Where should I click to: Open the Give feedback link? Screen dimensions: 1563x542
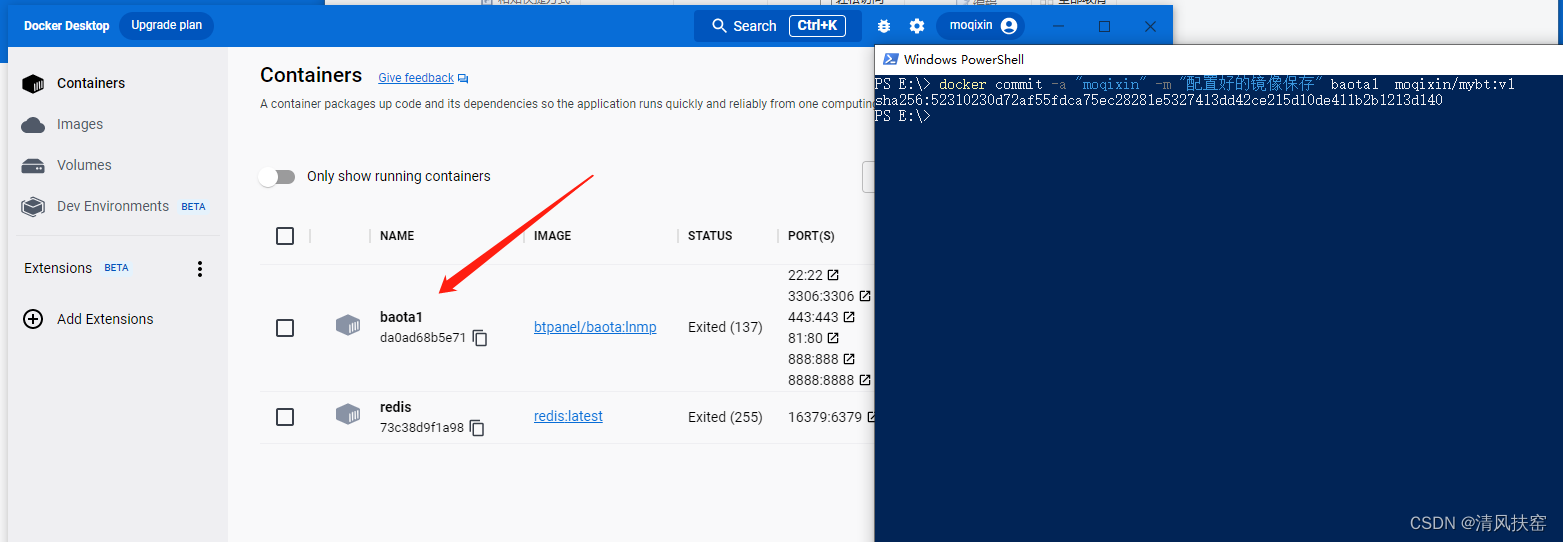click(416, 78)
